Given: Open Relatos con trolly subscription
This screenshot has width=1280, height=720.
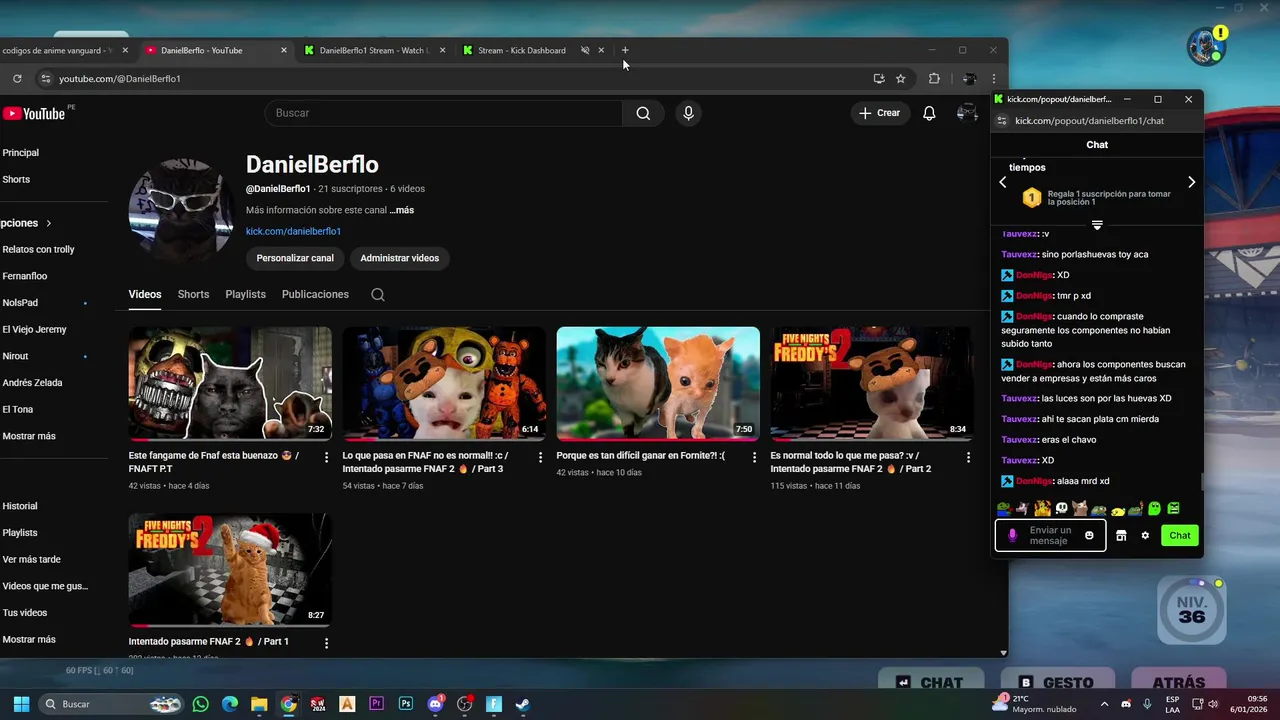Looking at the screenshot, I should tap(38, 250).
